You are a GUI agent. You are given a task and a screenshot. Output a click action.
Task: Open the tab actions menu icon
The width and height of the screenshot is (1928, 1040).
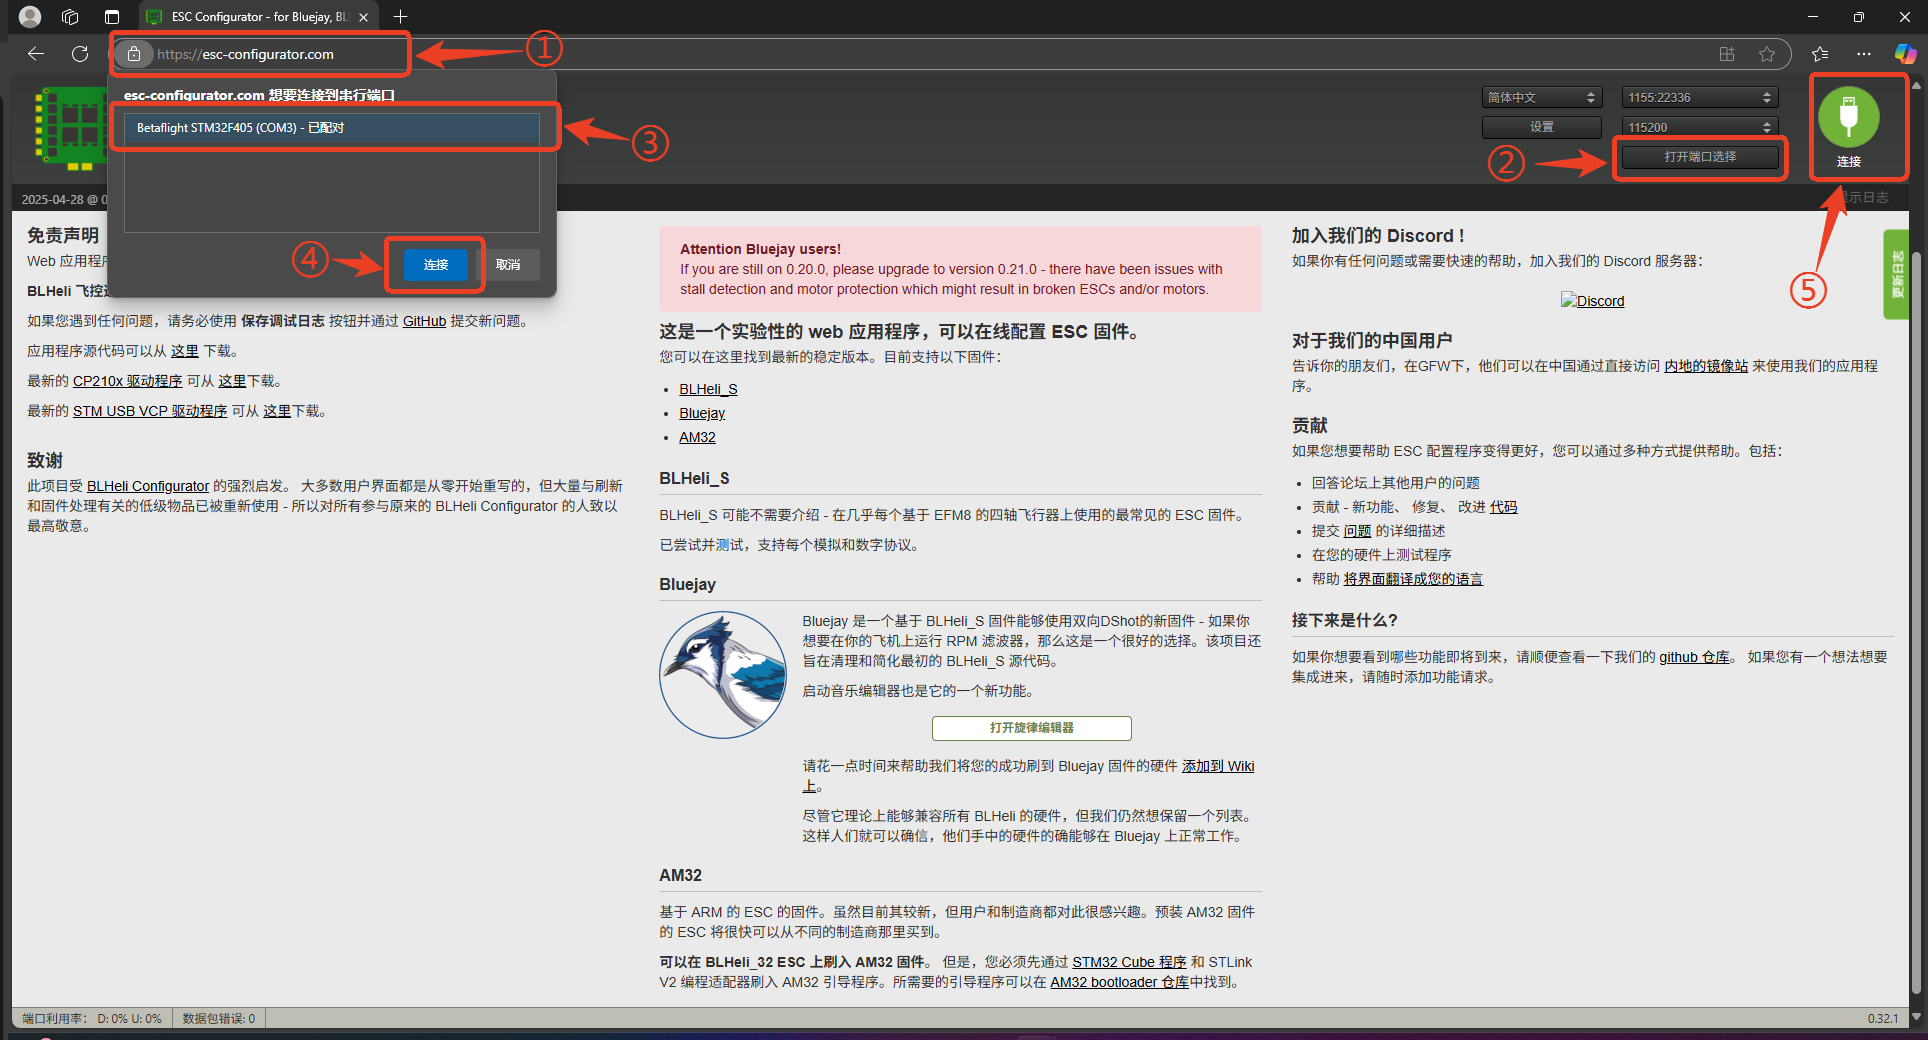(x=111, y=17)
